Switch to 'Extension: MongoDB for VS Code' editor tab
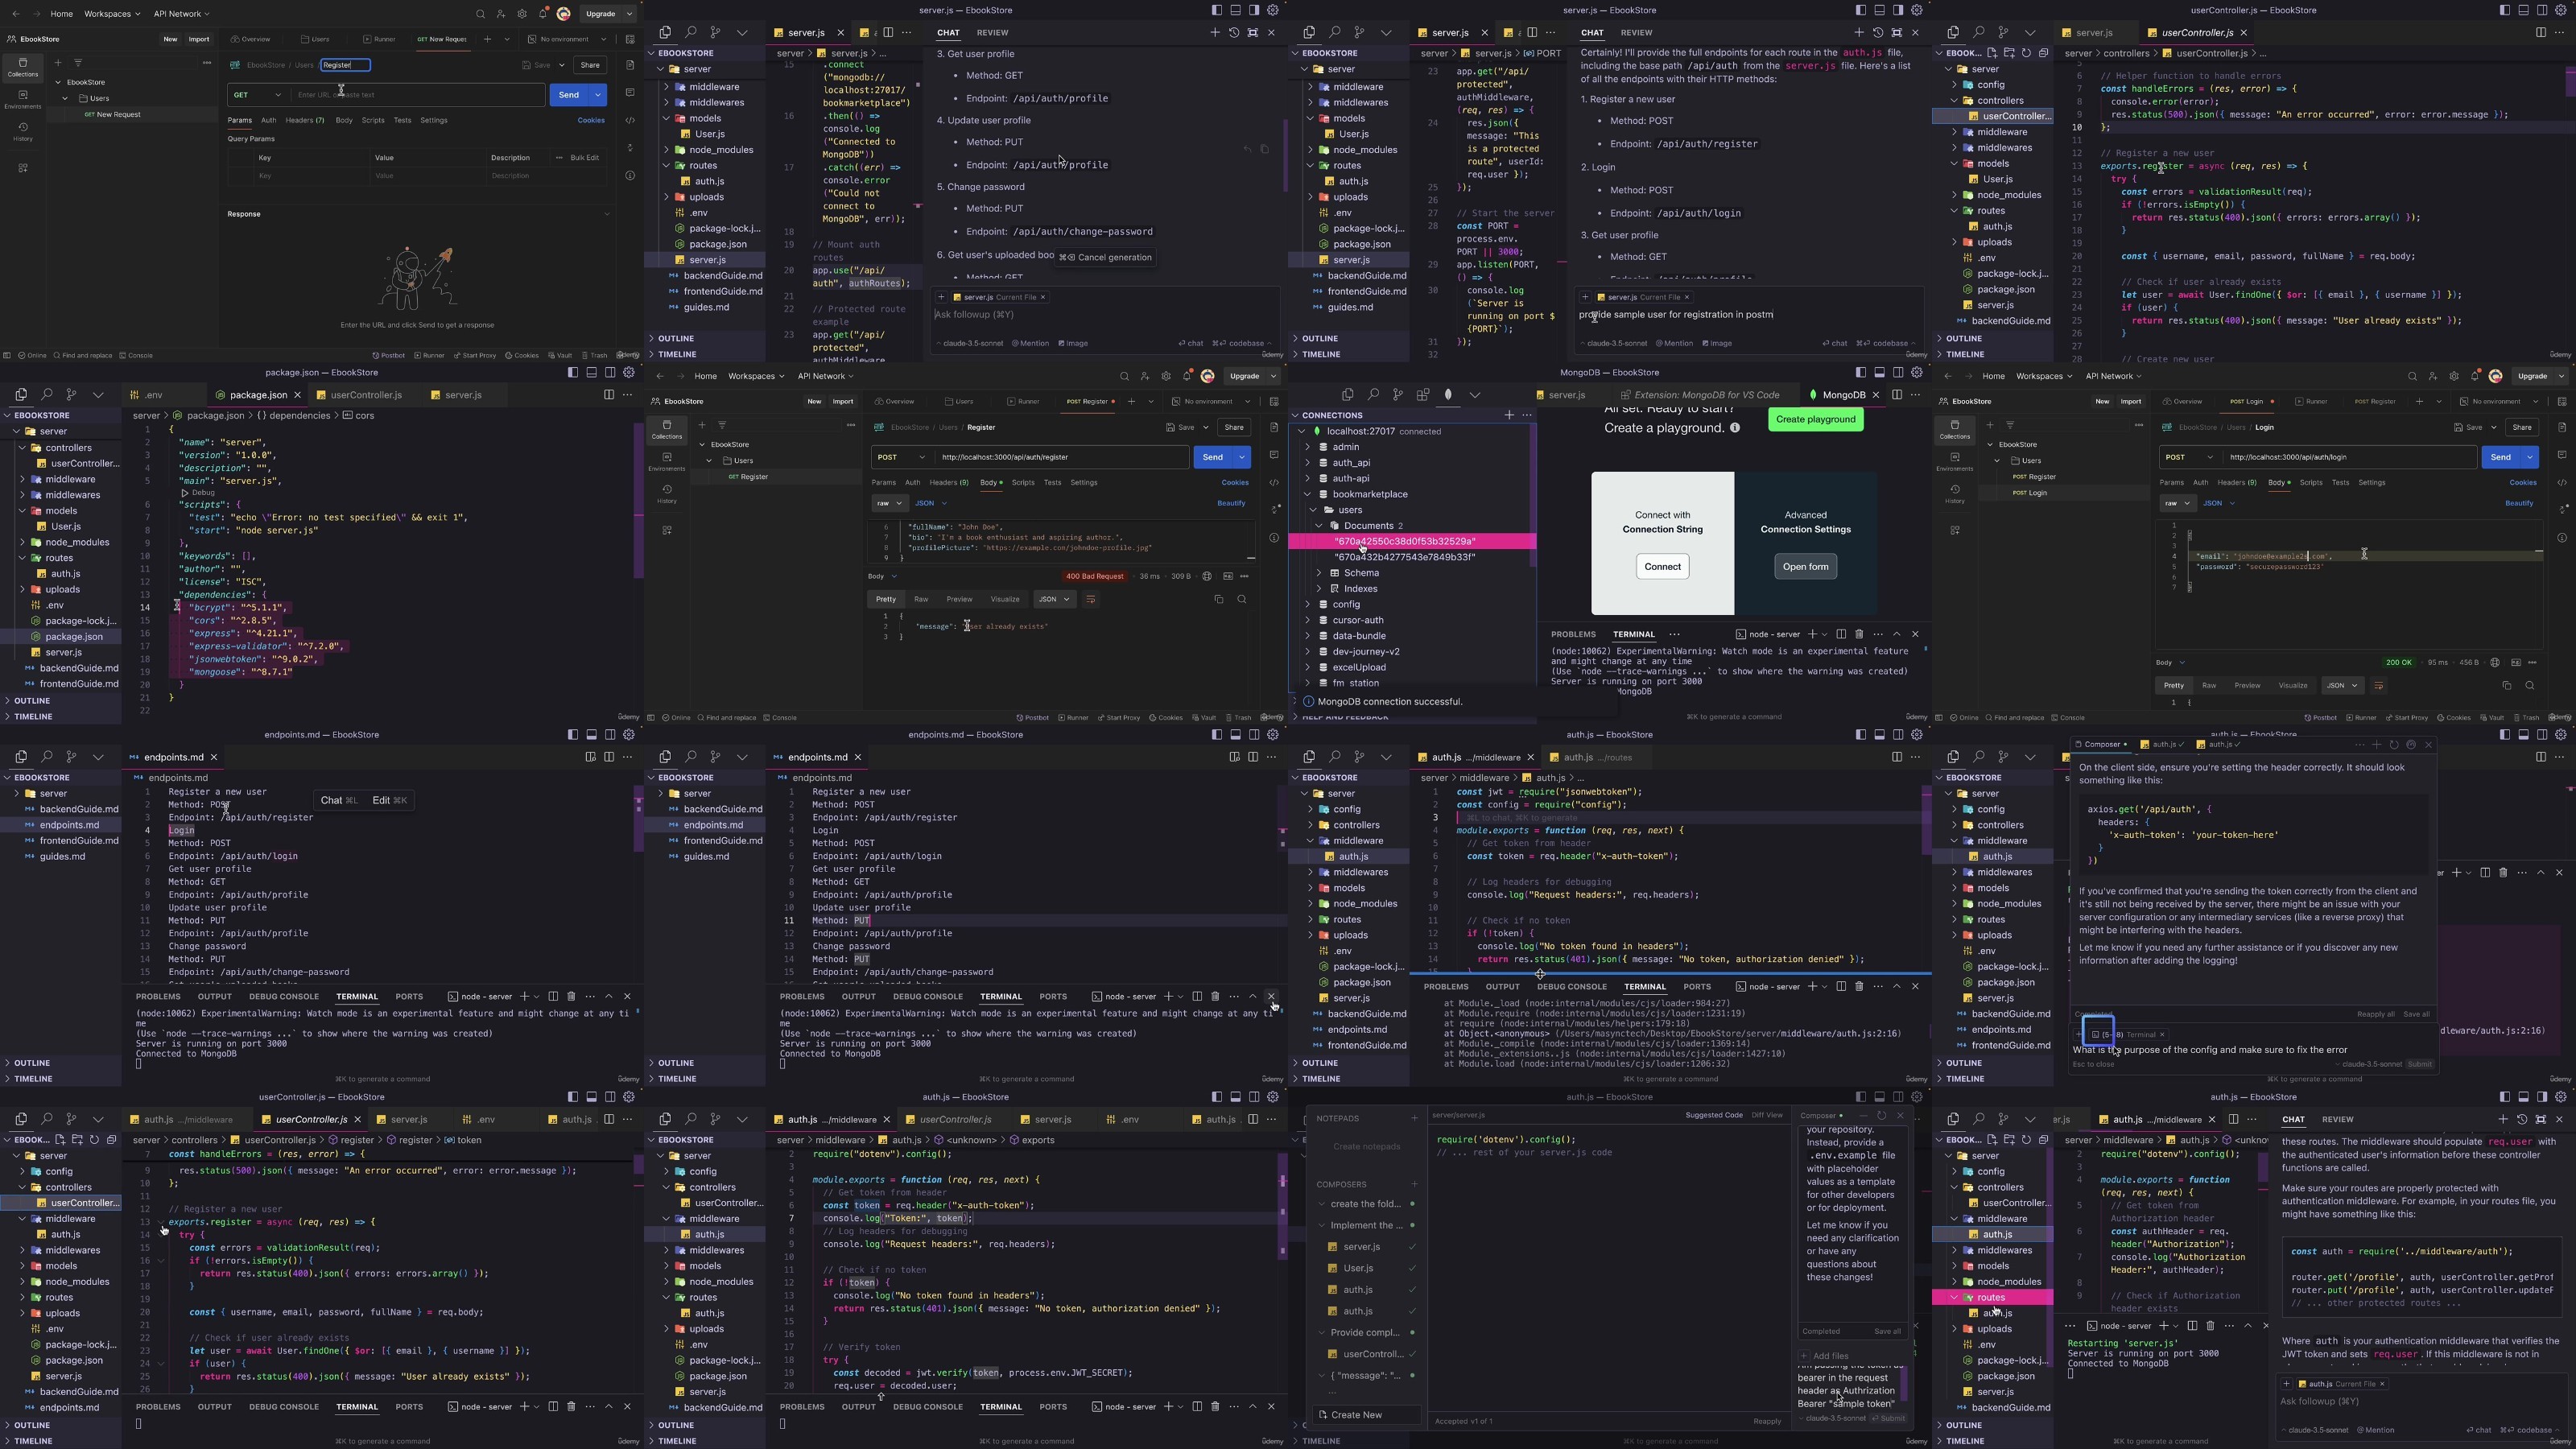The height and width of the screenshot is (1449, 2576). click(1700, 395)
